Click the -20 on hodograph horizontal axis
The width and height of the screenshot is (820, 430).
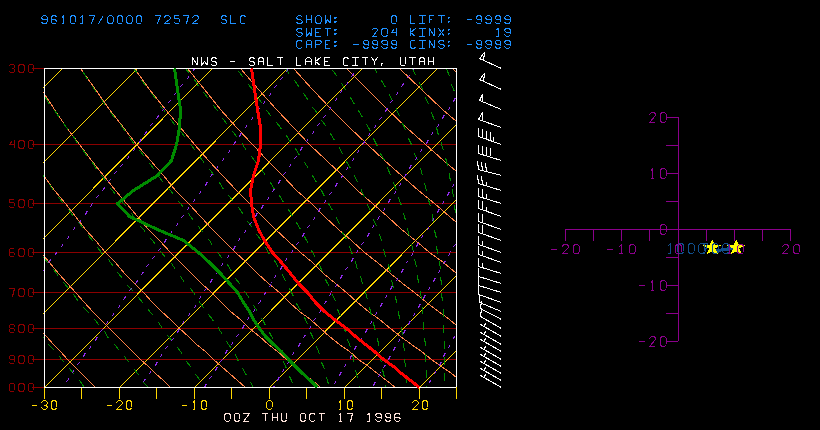tap(566, 249)
